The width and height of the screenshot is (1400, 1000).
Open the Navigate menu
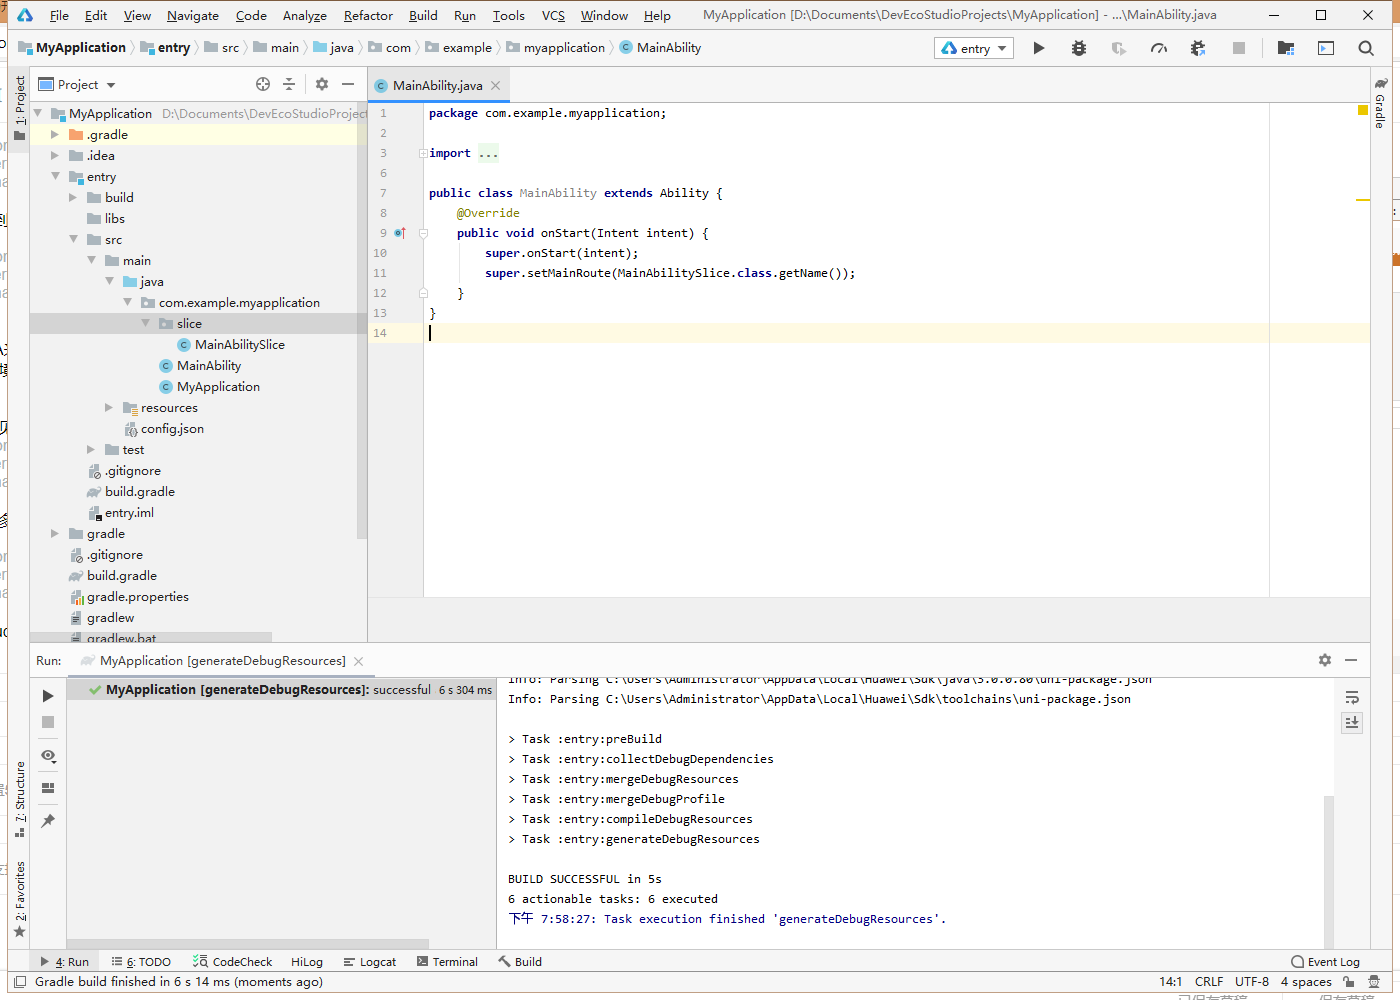[192, 15]
